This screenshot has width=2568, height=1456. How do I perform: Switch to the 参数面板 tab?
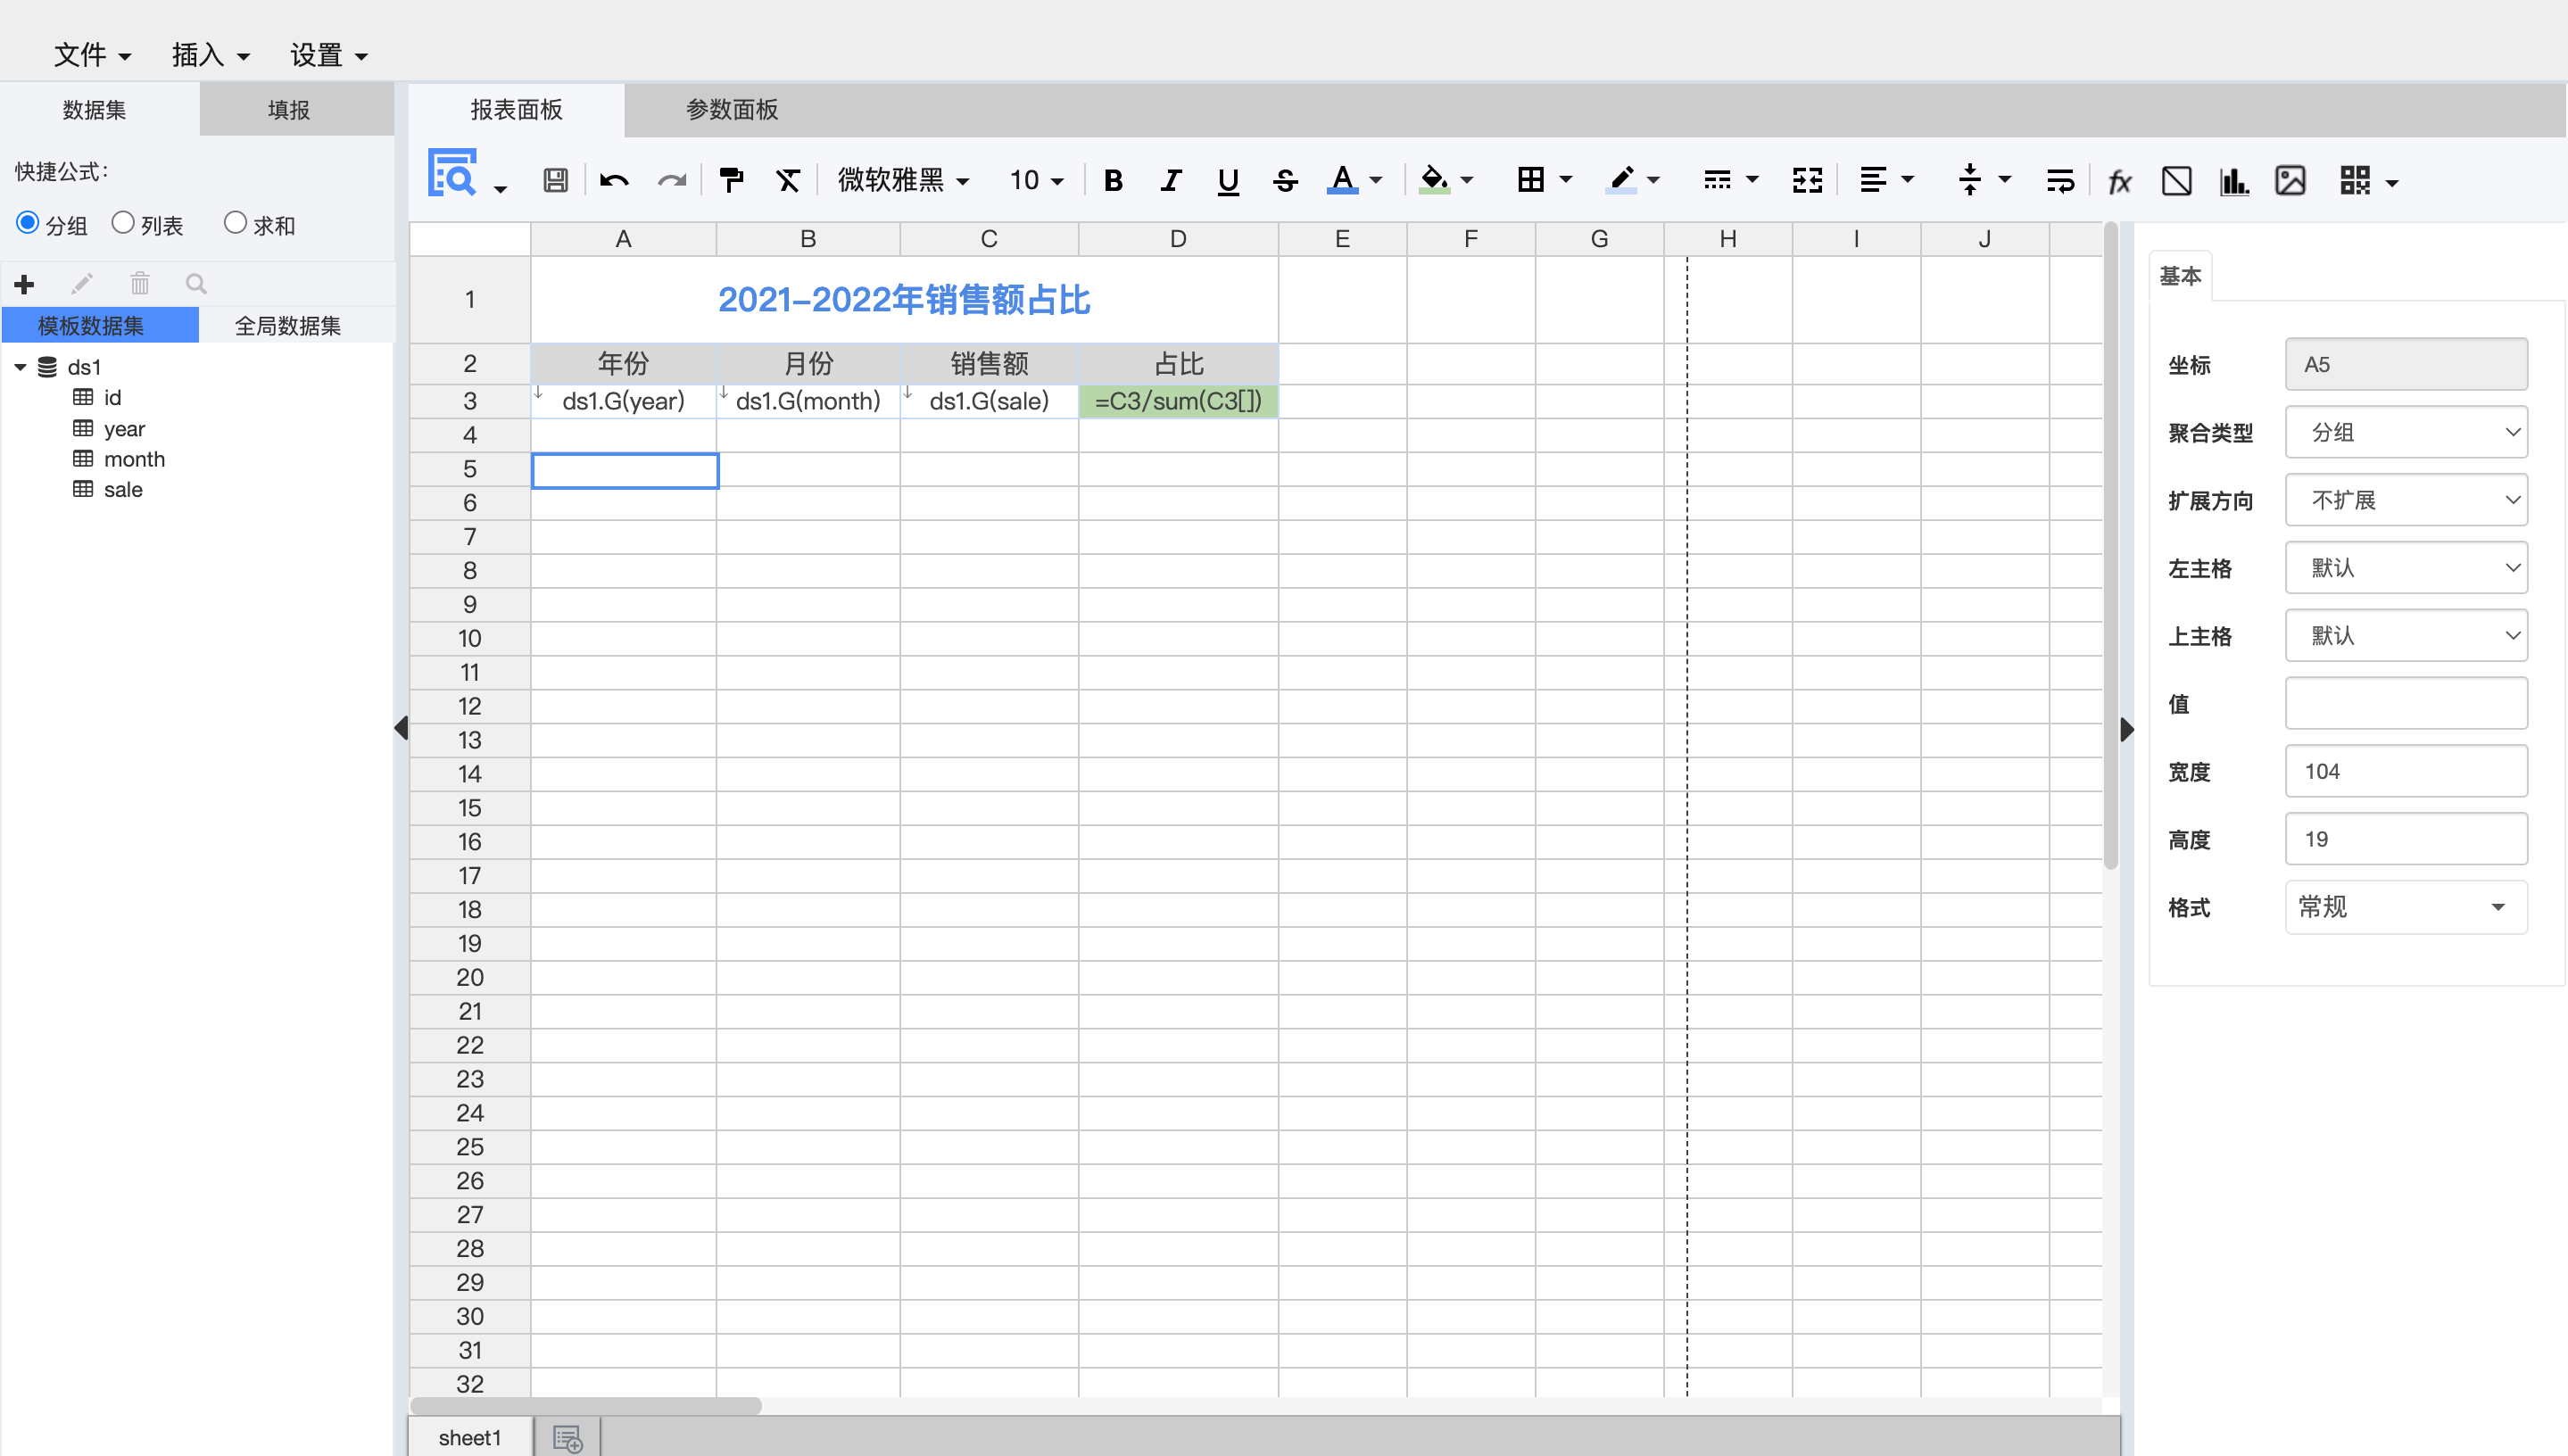pos(732,109)
